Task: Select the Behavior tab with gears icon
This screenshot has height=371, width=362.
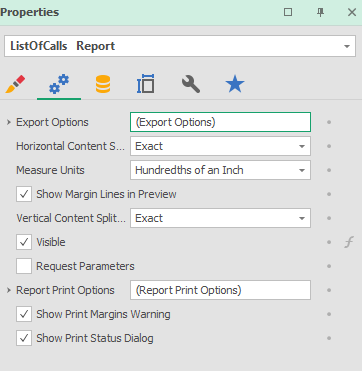Action: pos(59,84)
